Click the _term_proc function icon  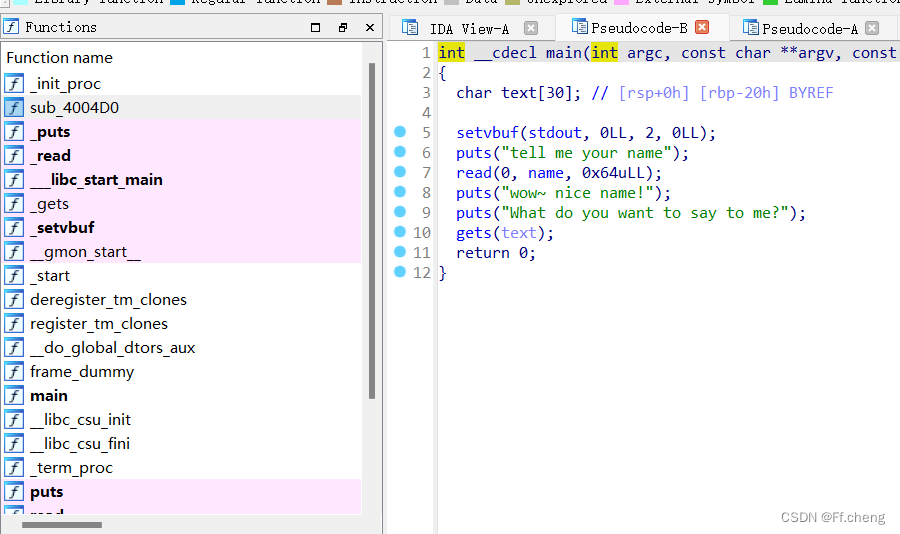pos(14,468)
